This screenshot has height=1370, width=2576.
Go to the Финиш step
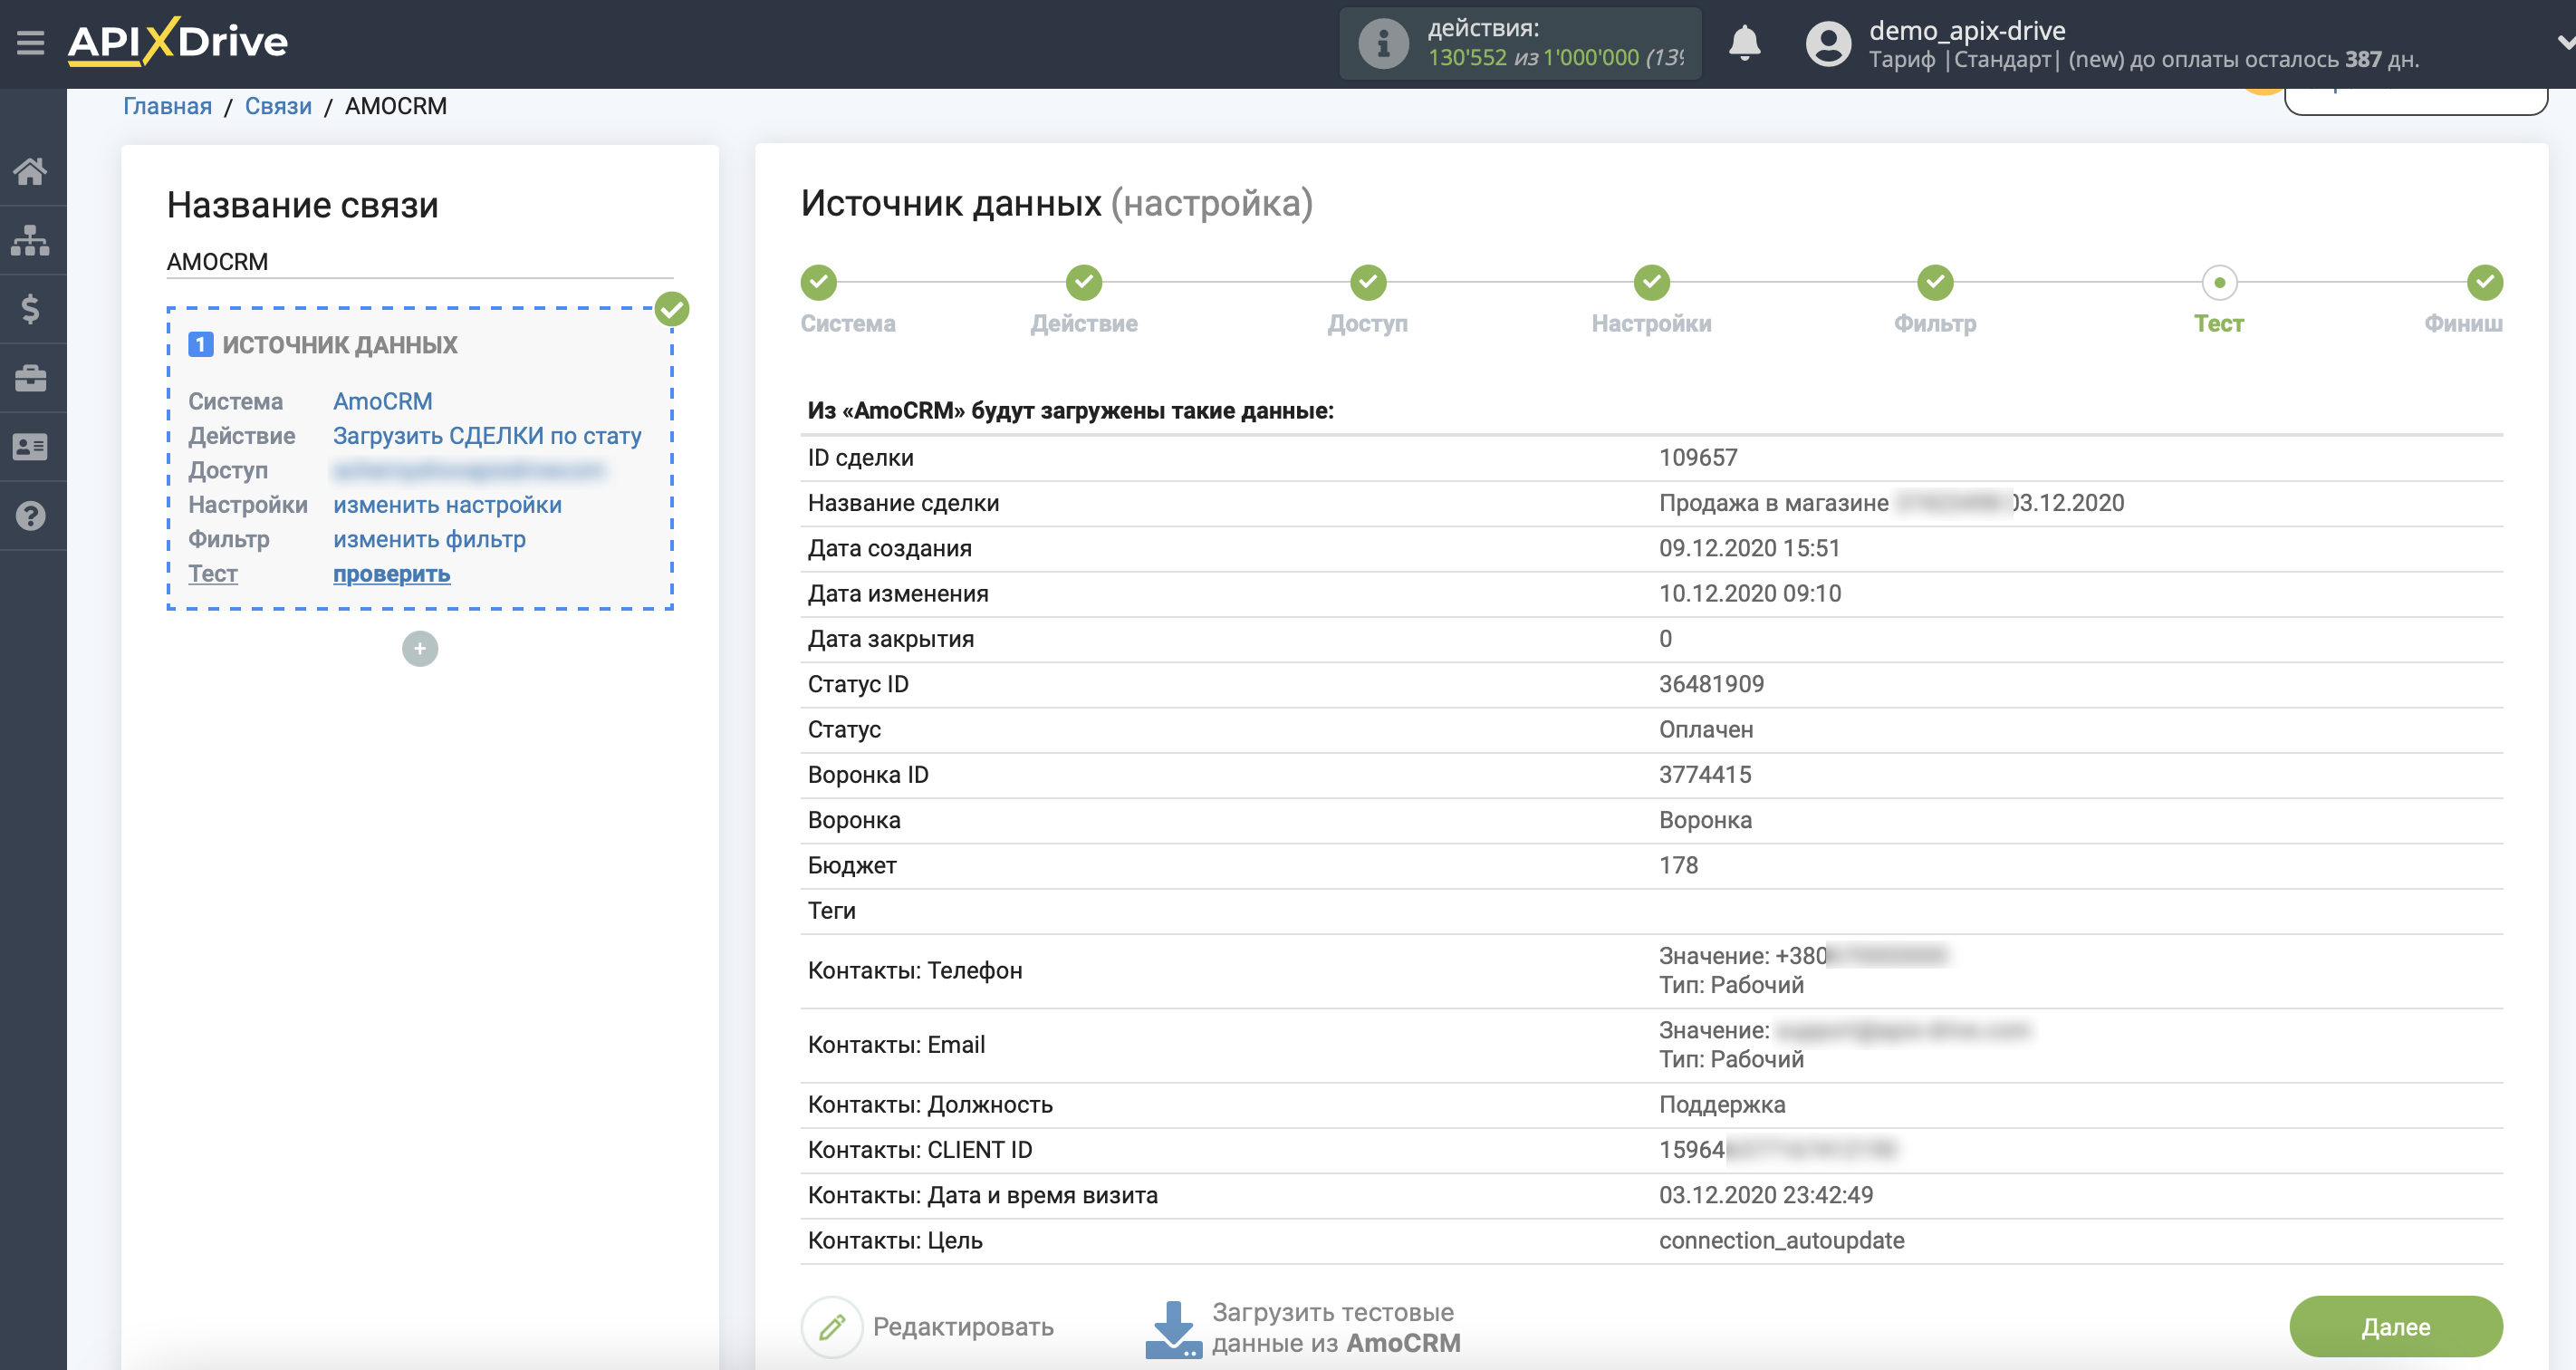[2484, 283]
